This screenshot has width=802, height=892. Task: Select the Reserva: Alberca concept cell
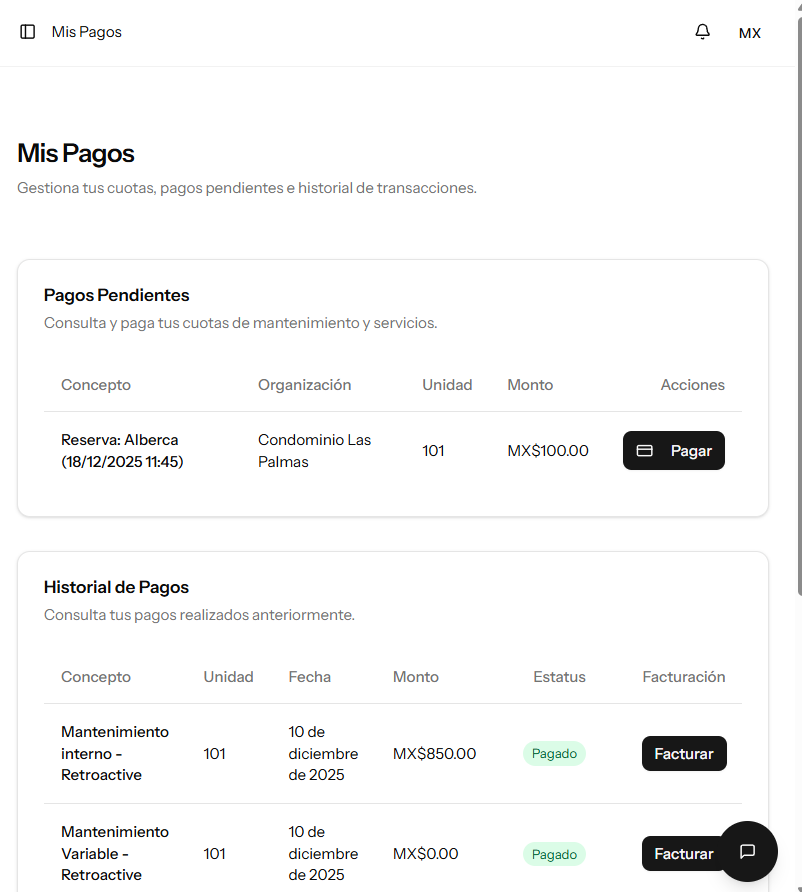coord(121,451)
